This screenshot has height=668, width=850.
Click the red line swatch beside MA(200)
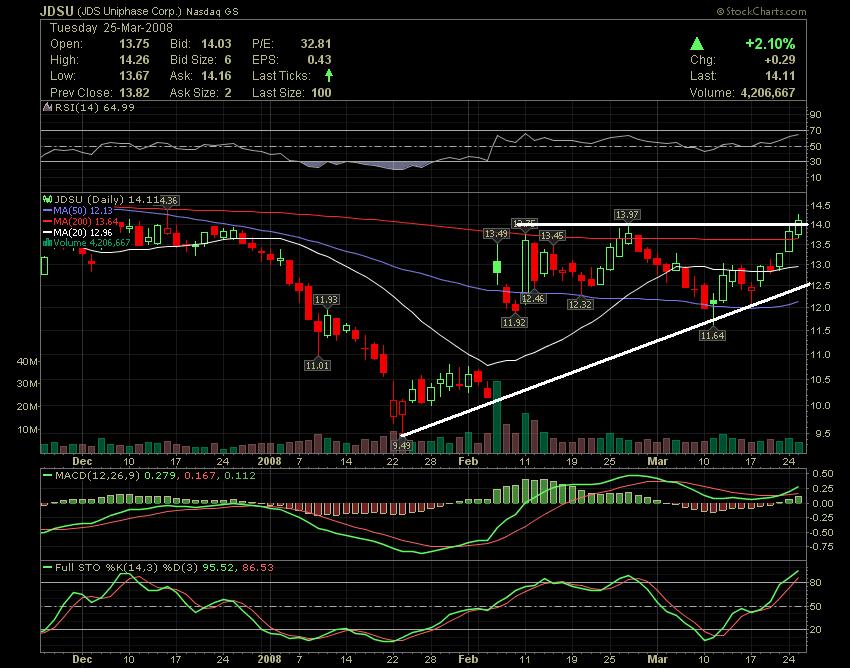pyautogui.click(x=47, y=222)
